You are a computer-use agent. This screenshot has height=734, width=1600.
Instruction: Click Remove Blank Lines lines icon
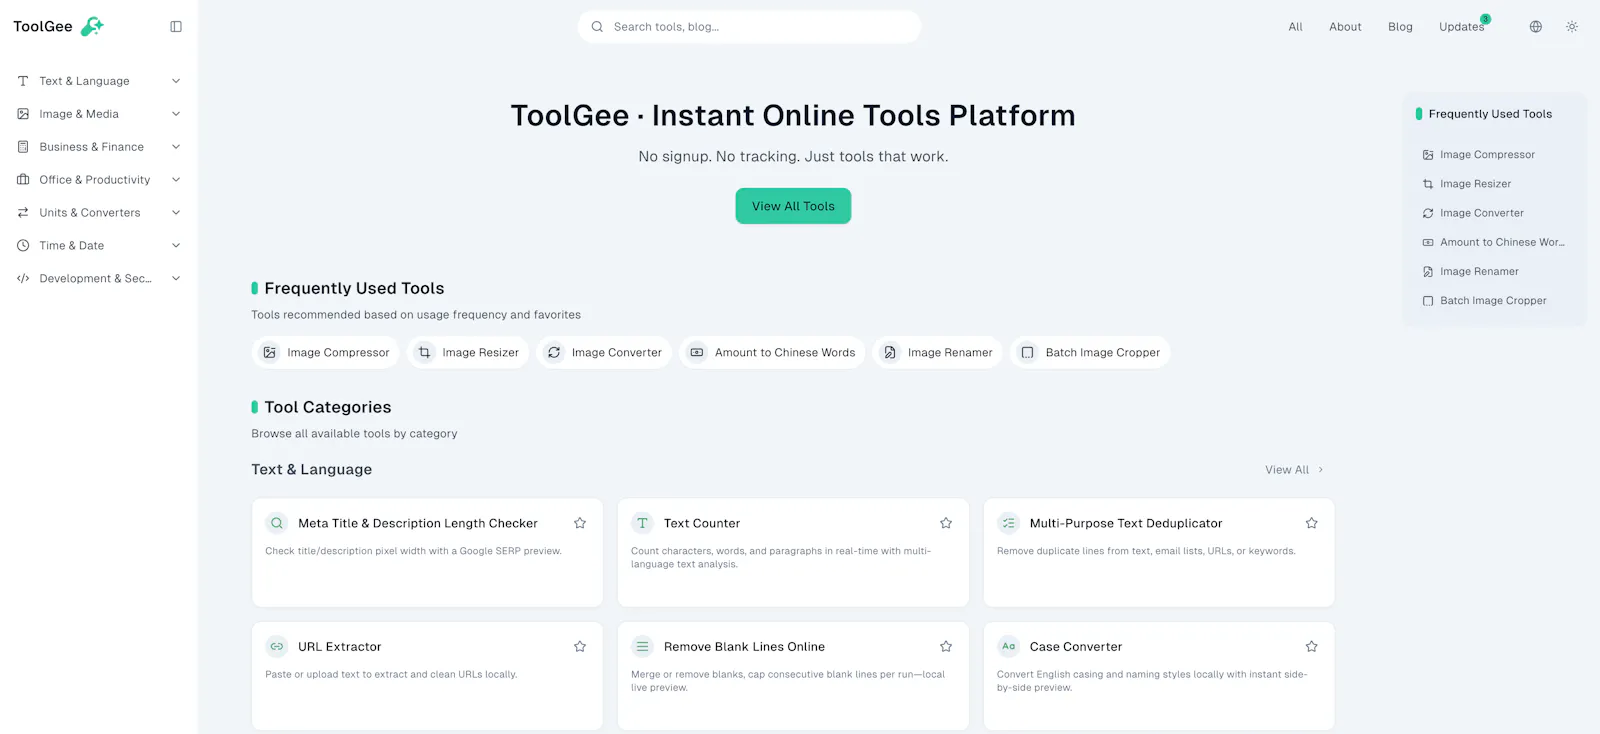pyautogui.click(x=643, y=647)
